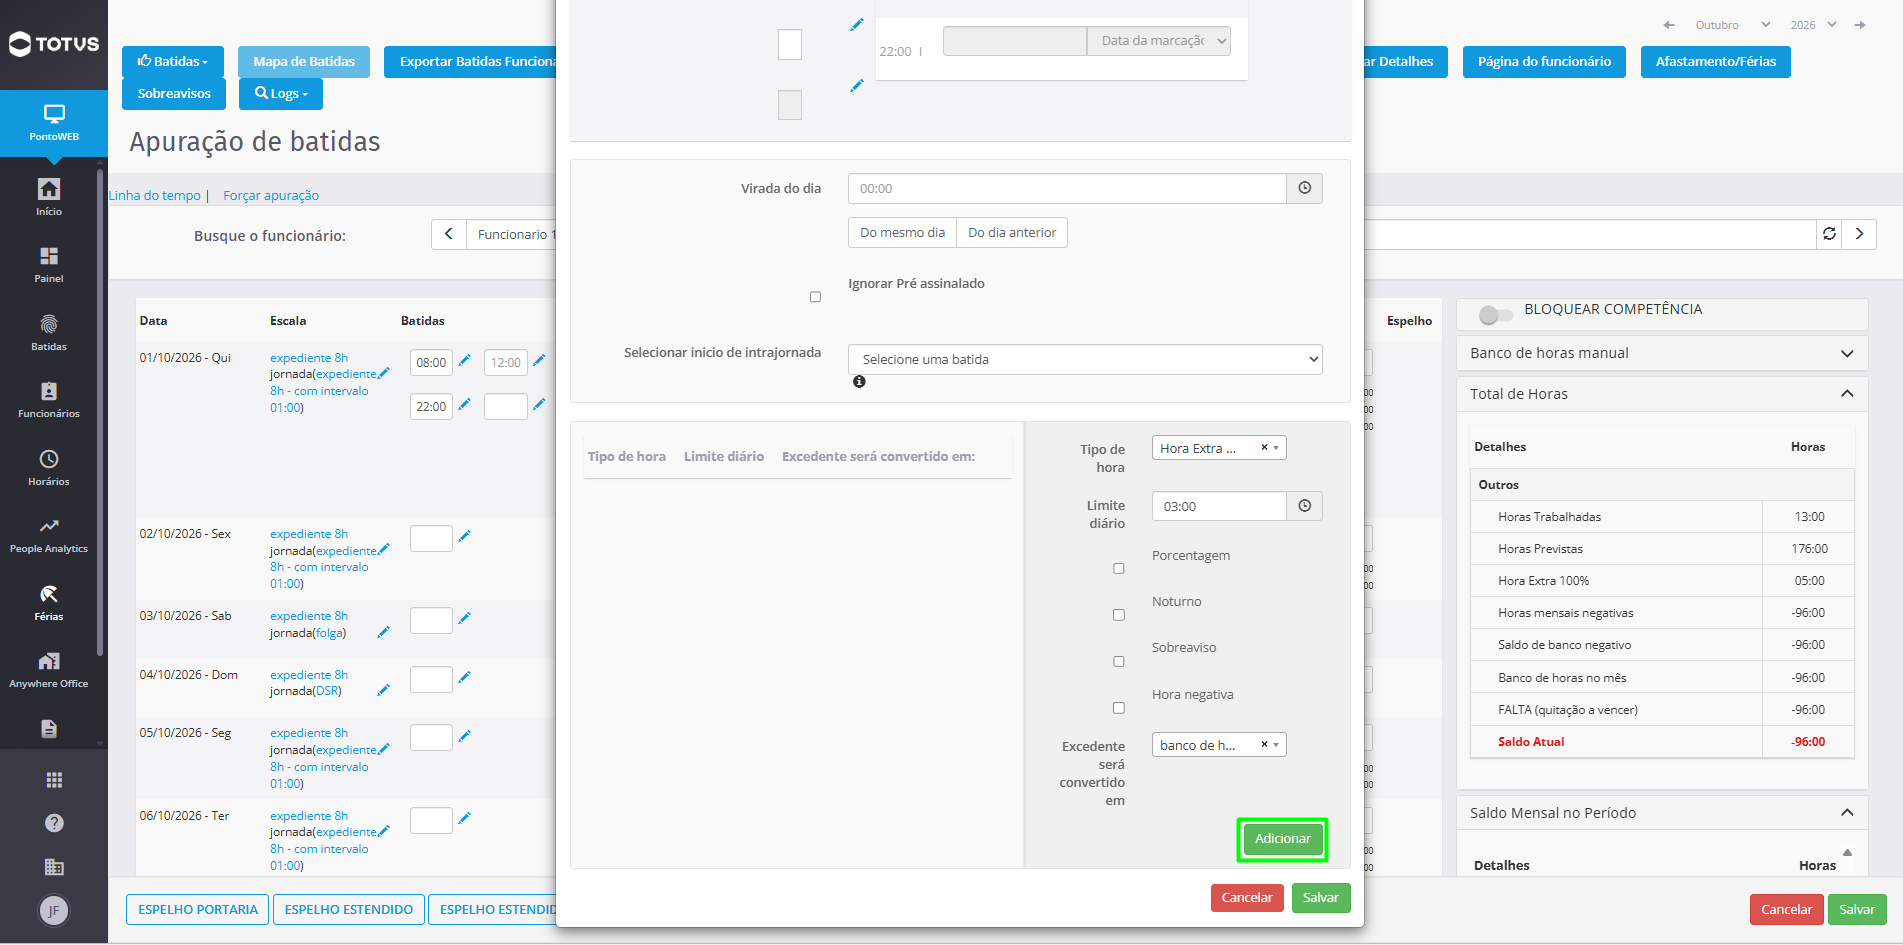Enable the Noturno checkbox

point(1119,615)
